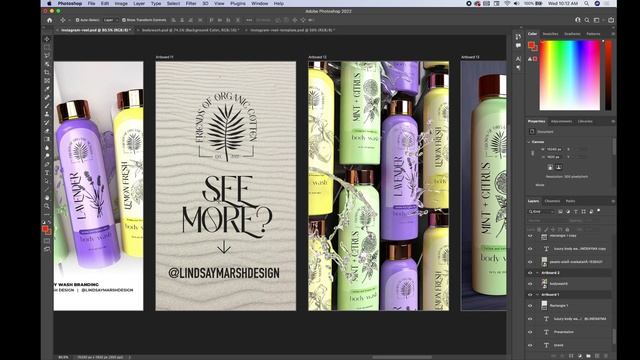Screen dimensions: 640x360
Task: Filter layers by pixel layers icon
Action: [x=560, y=212]
